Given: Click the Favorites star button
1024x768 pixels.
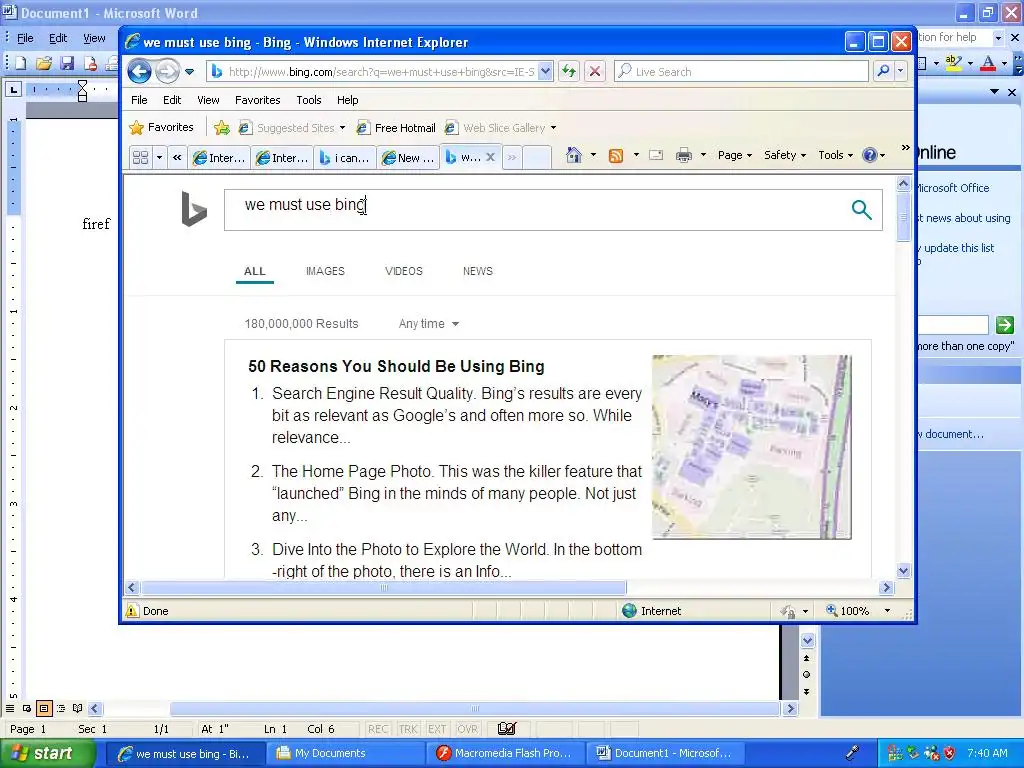Looking at the screenshot, I should coord(162,127).
